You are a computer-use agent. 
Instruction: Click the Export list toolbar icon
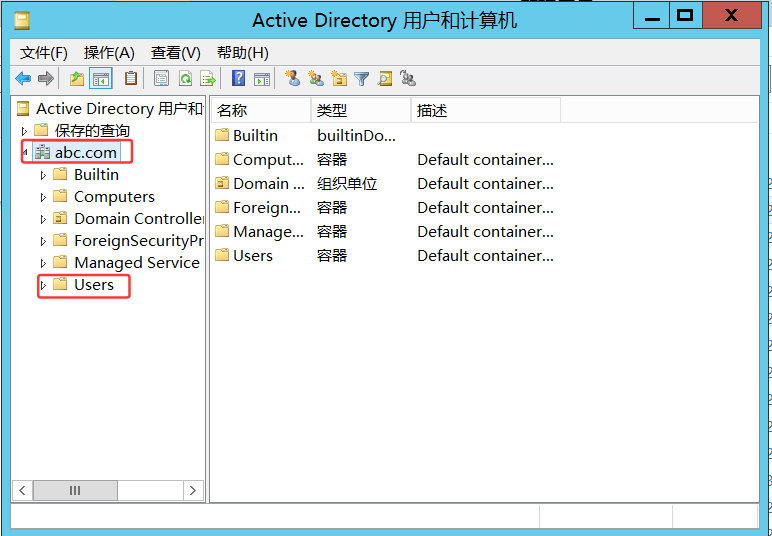[208, 78]
